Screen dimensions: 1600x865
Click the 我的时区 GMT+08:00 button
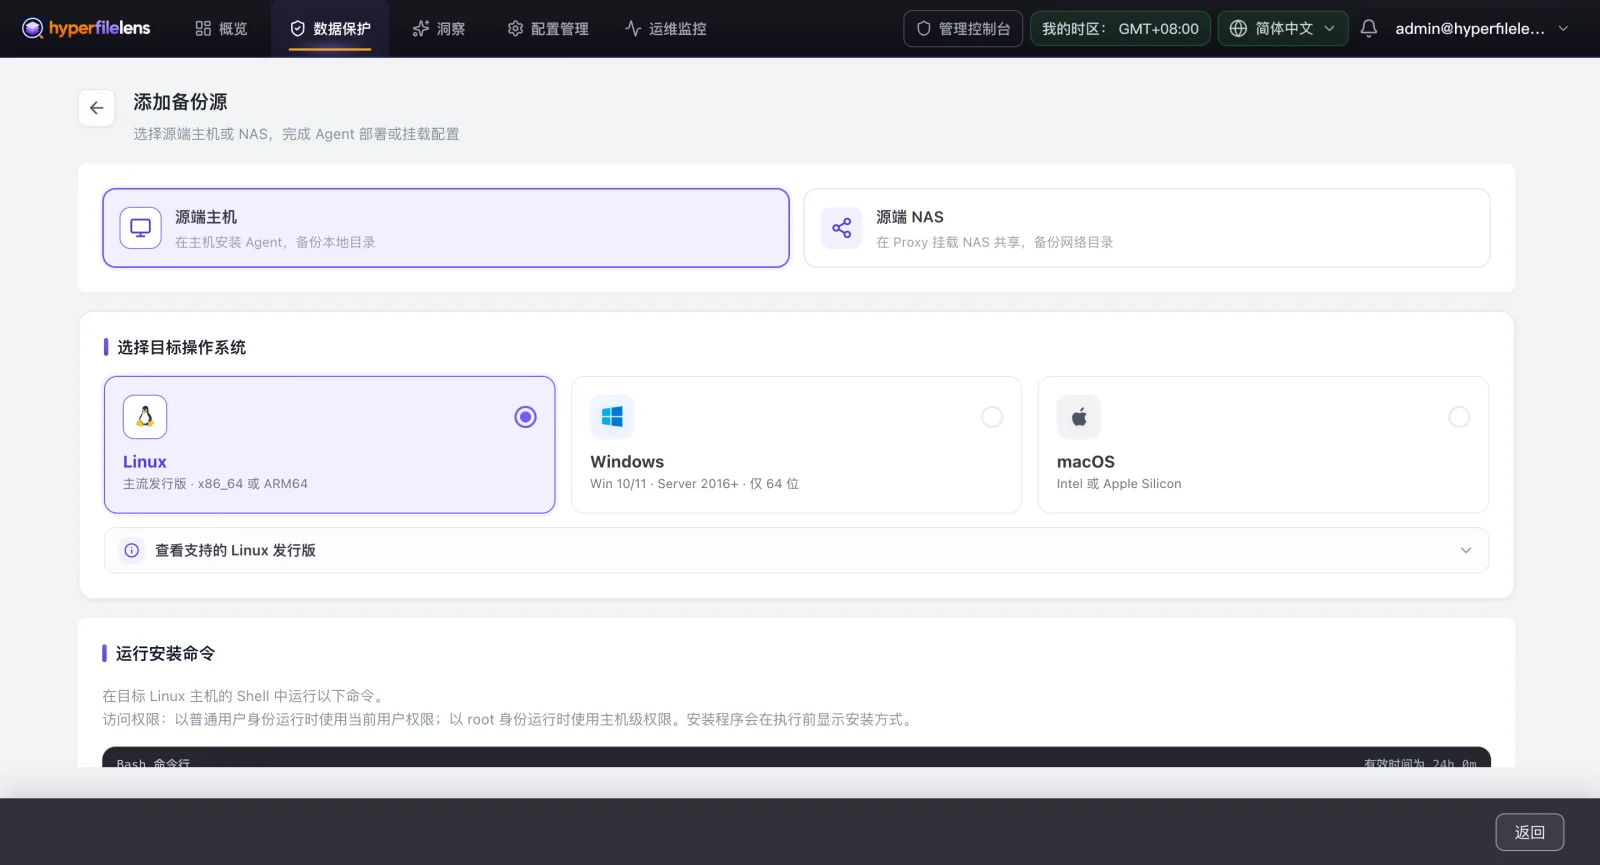point(1120,28)
